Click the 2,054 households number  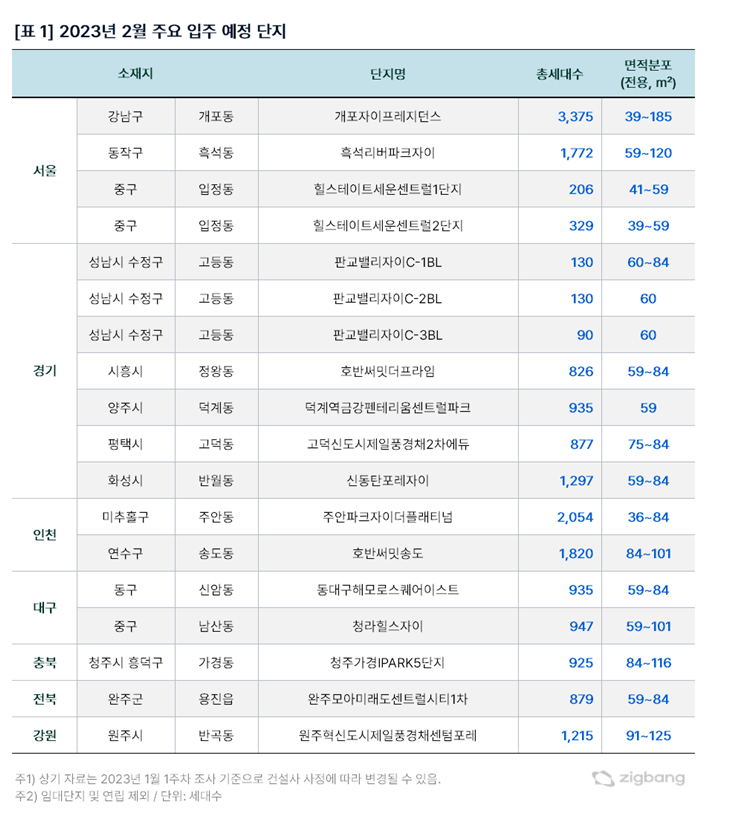click(x=575, y=517)
